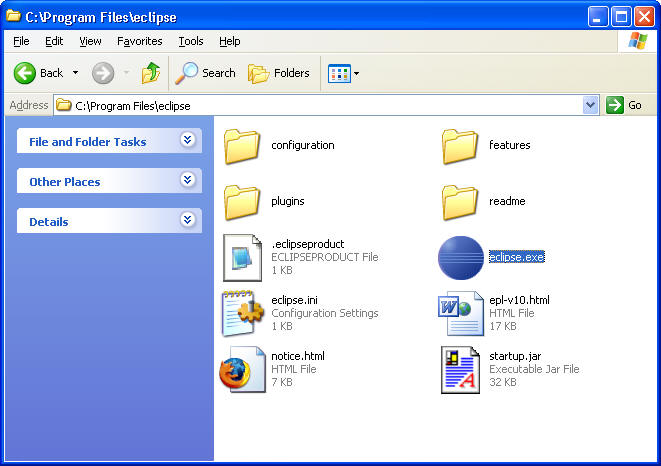Select the startup.jar file icon

[x=460, y=370]
